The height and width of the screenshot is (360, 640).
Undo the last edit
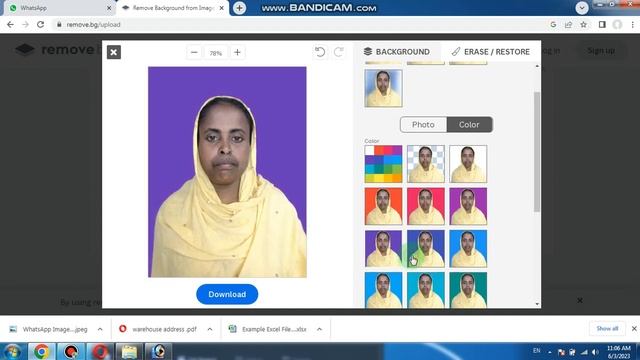[320, 52]
